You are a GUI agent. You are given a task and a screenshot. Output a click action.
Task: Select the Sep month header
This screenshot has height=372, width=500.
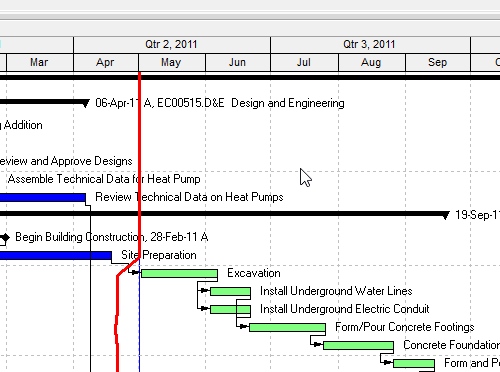click(x=438, y=62)
